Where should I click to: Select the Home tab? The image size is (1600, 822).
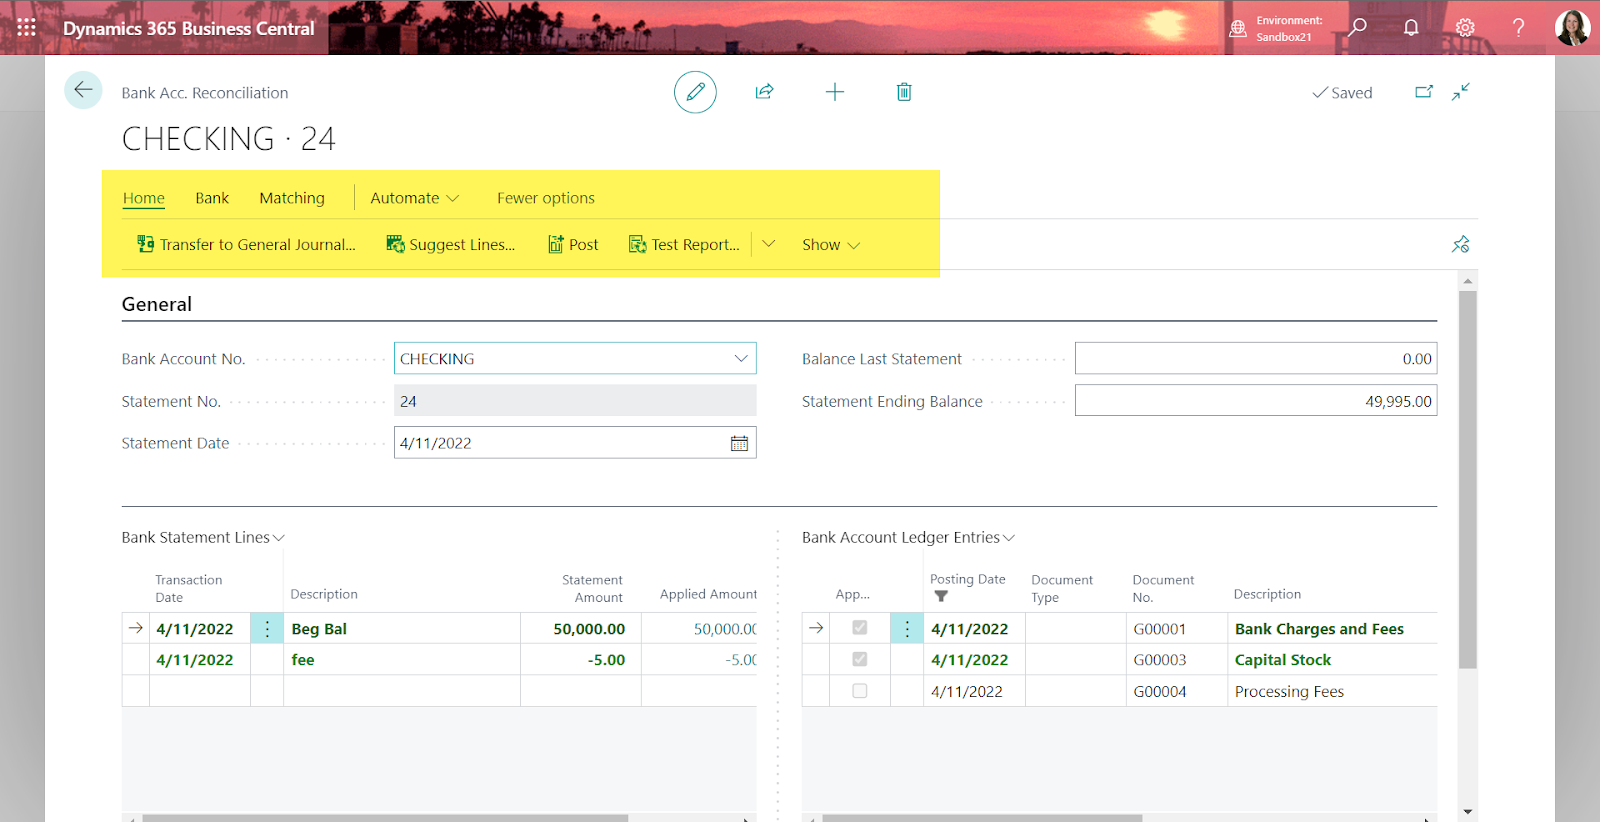144,198
